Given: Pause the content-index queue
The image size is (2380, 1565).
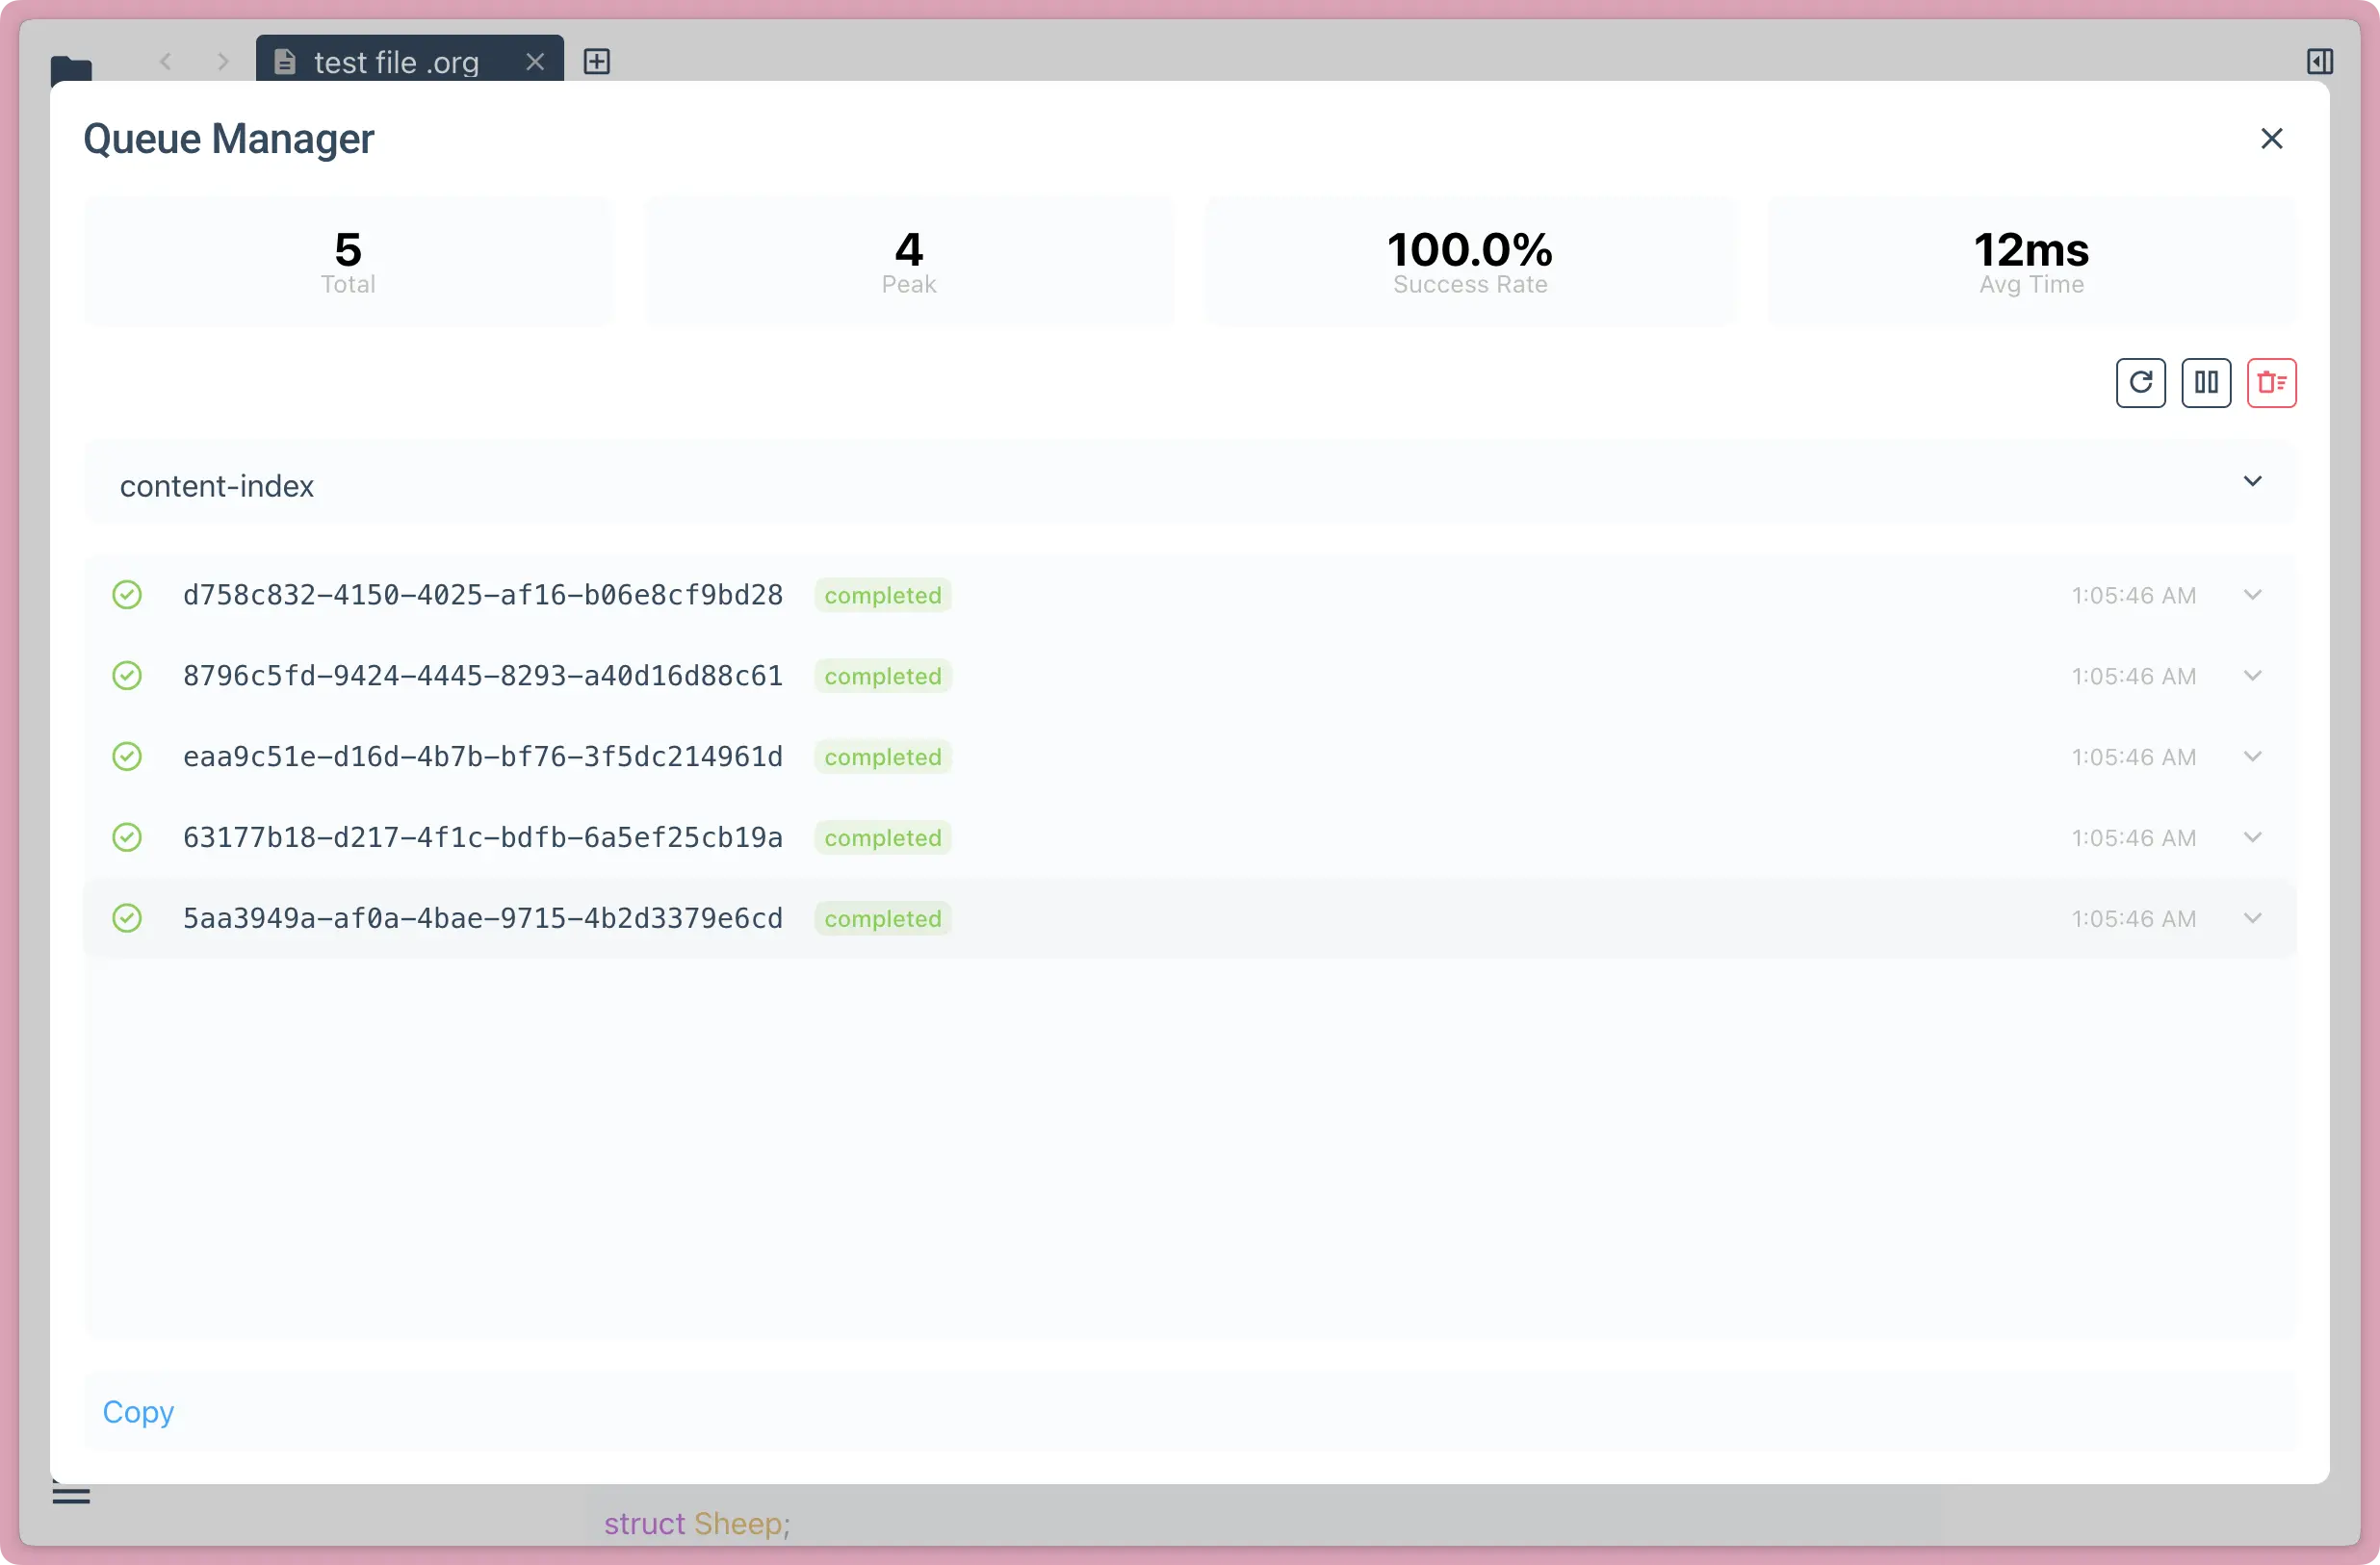Looking at the screenshot, I should point(2206,382).
